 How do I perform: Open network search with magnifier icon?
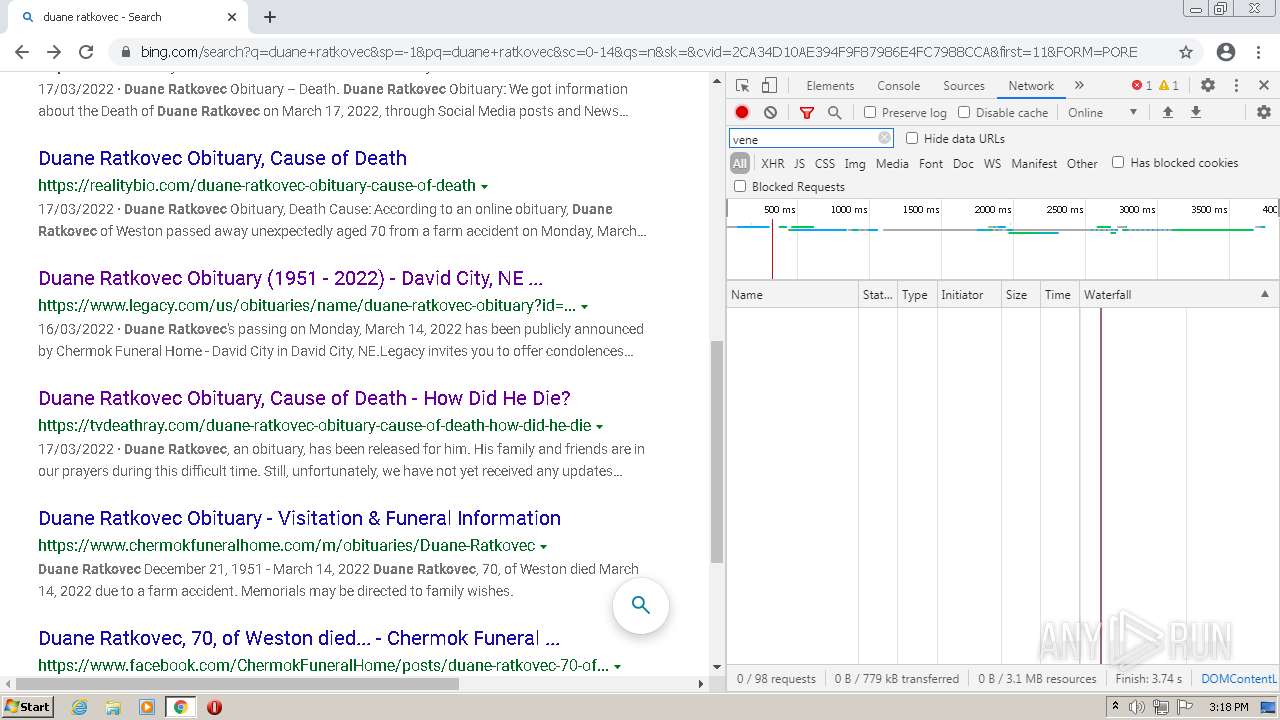[835, 113]
